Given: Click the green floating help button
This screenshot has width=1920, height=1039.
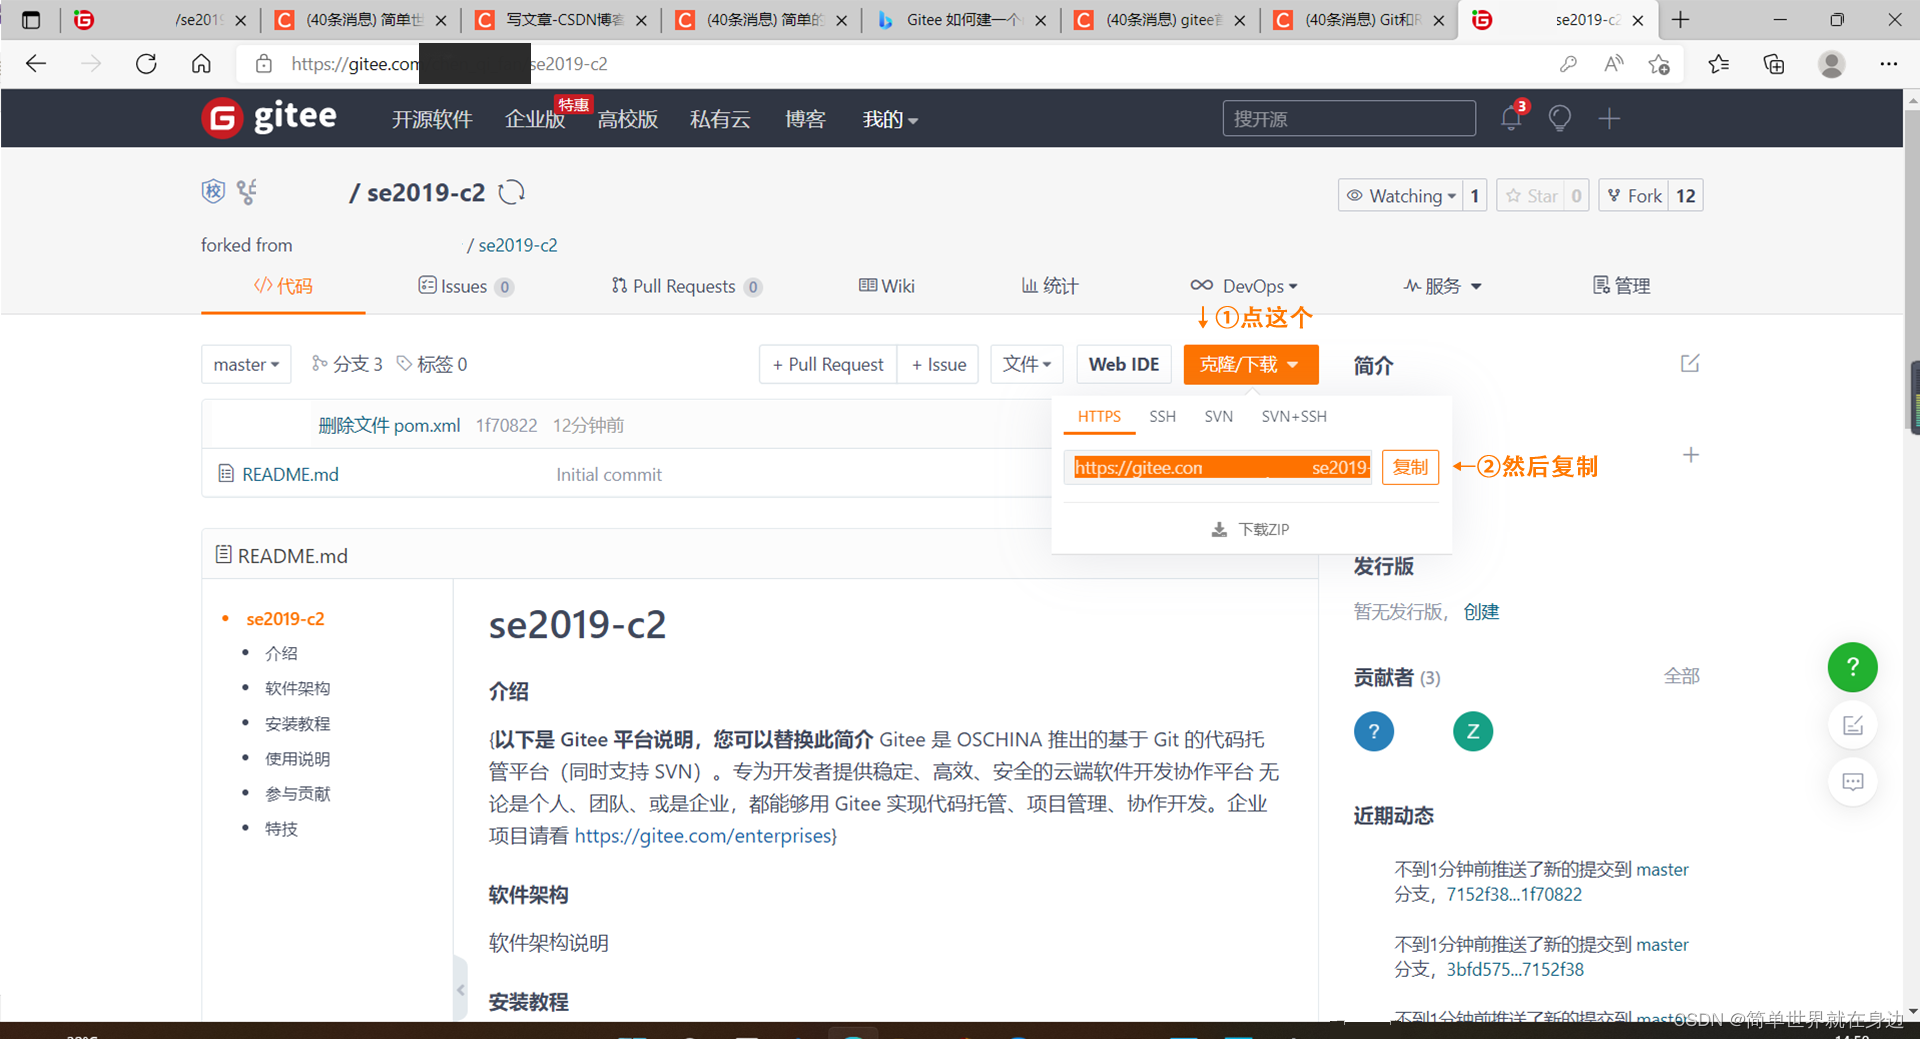Looking at the screenshot, I should (x=1852, y=667).
